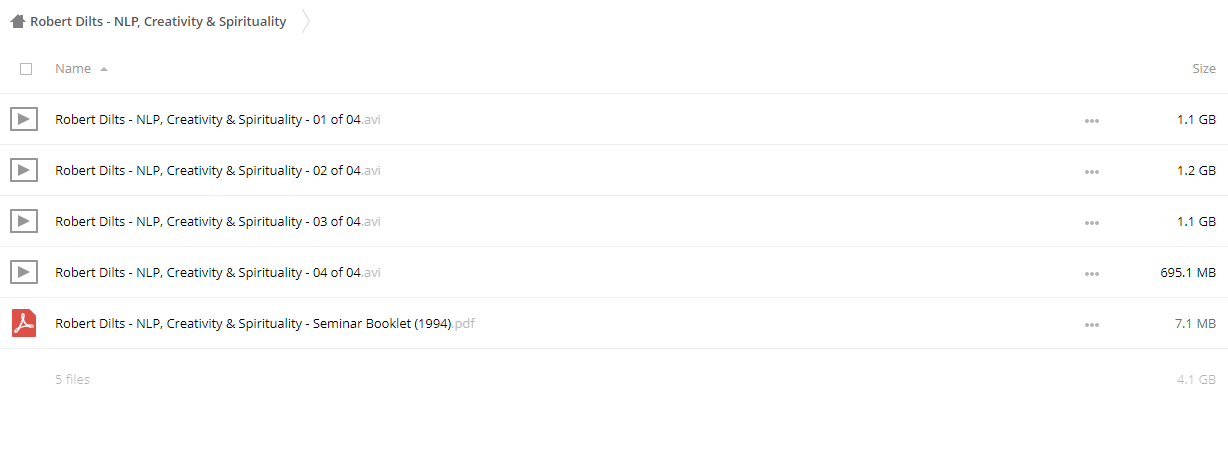Sort files by the Name column
1228x451 pixels.
(73, 69)
